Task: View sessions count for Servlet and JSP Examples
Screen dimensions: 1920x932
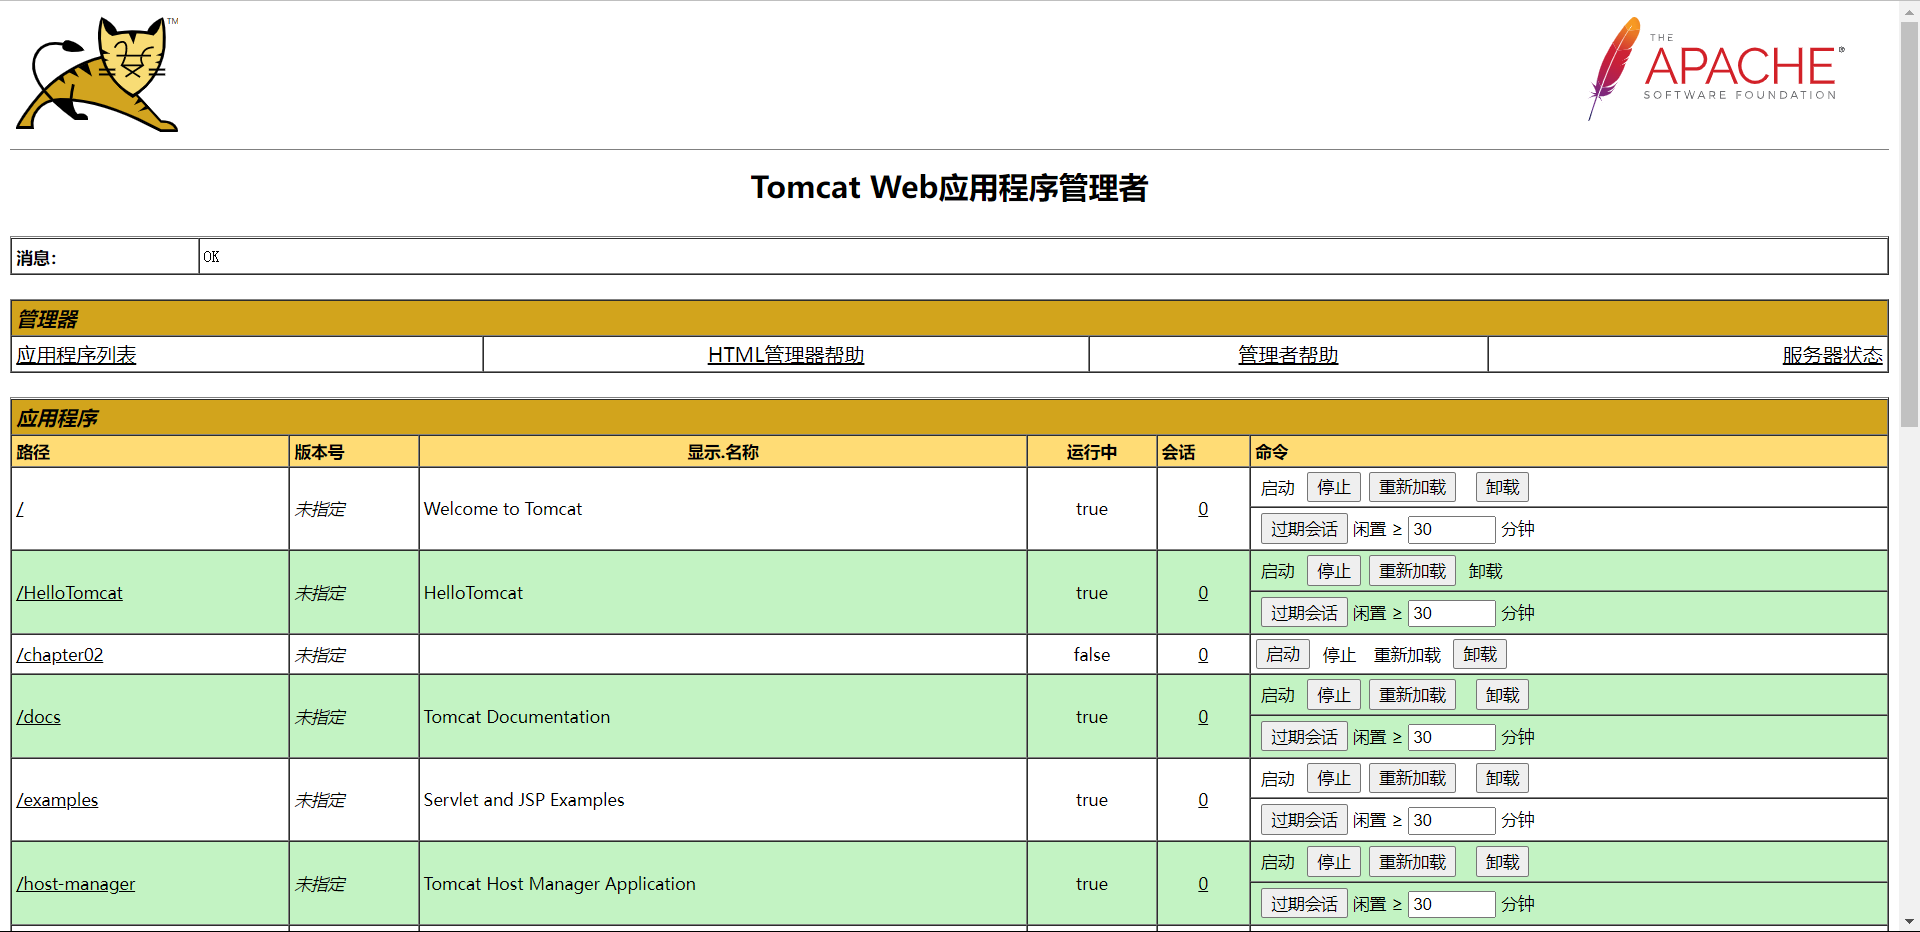Action: click(x=1203, y=800)
